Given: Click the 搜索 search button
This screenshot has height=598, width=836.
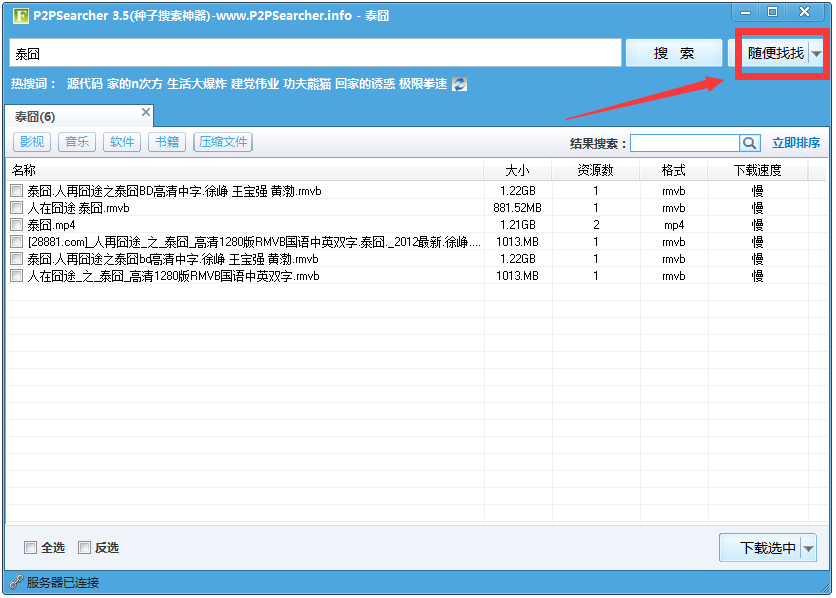Looking at the screenshot, I should (x=673, y=52).
